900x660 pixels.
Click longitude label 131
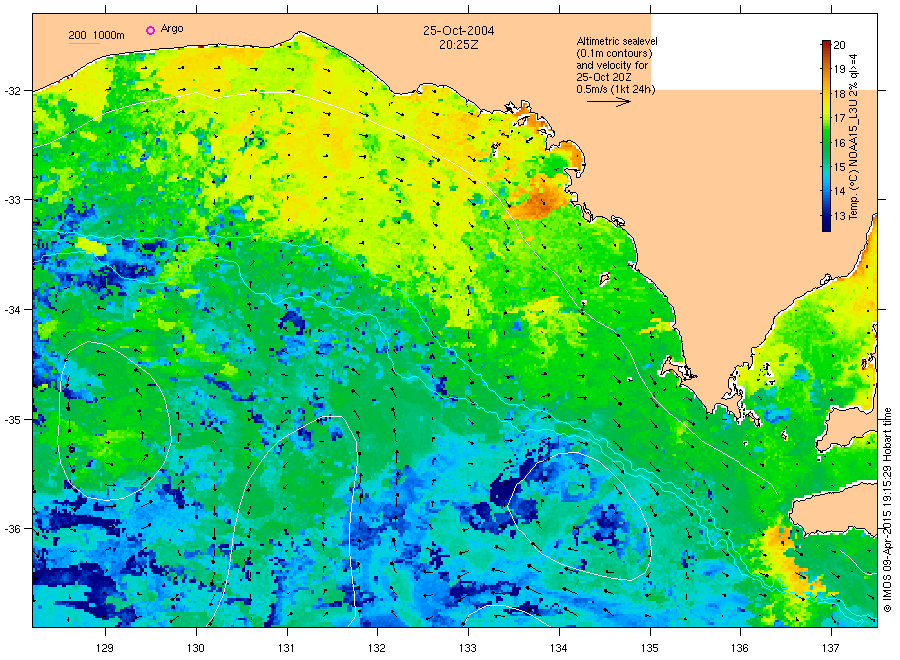pos(286,649)
